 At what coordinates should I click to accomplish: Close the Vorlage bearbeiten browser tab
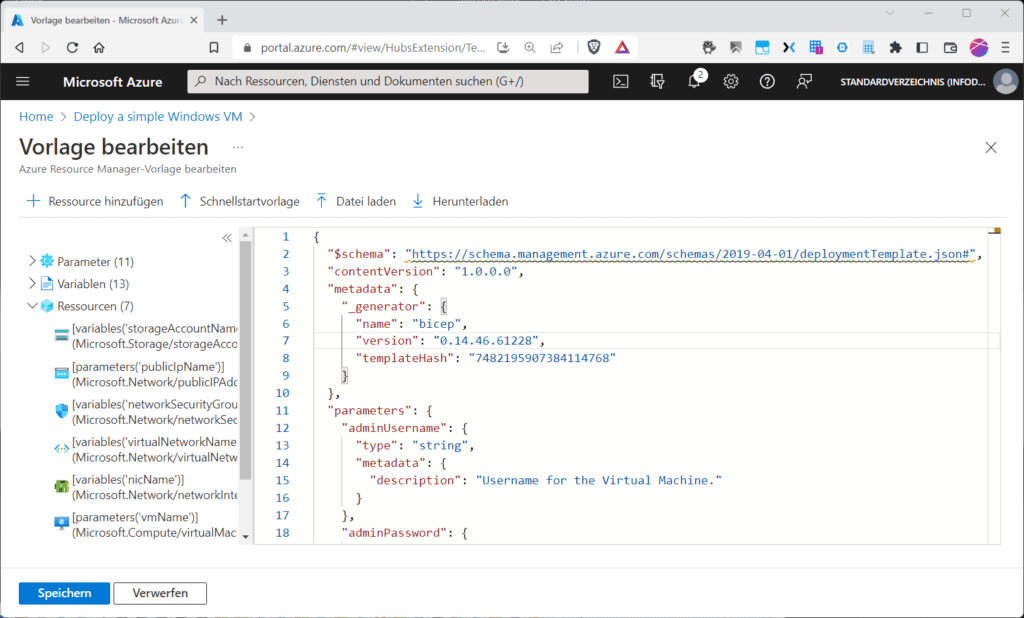pyautogui.click(x=194, y=20)
